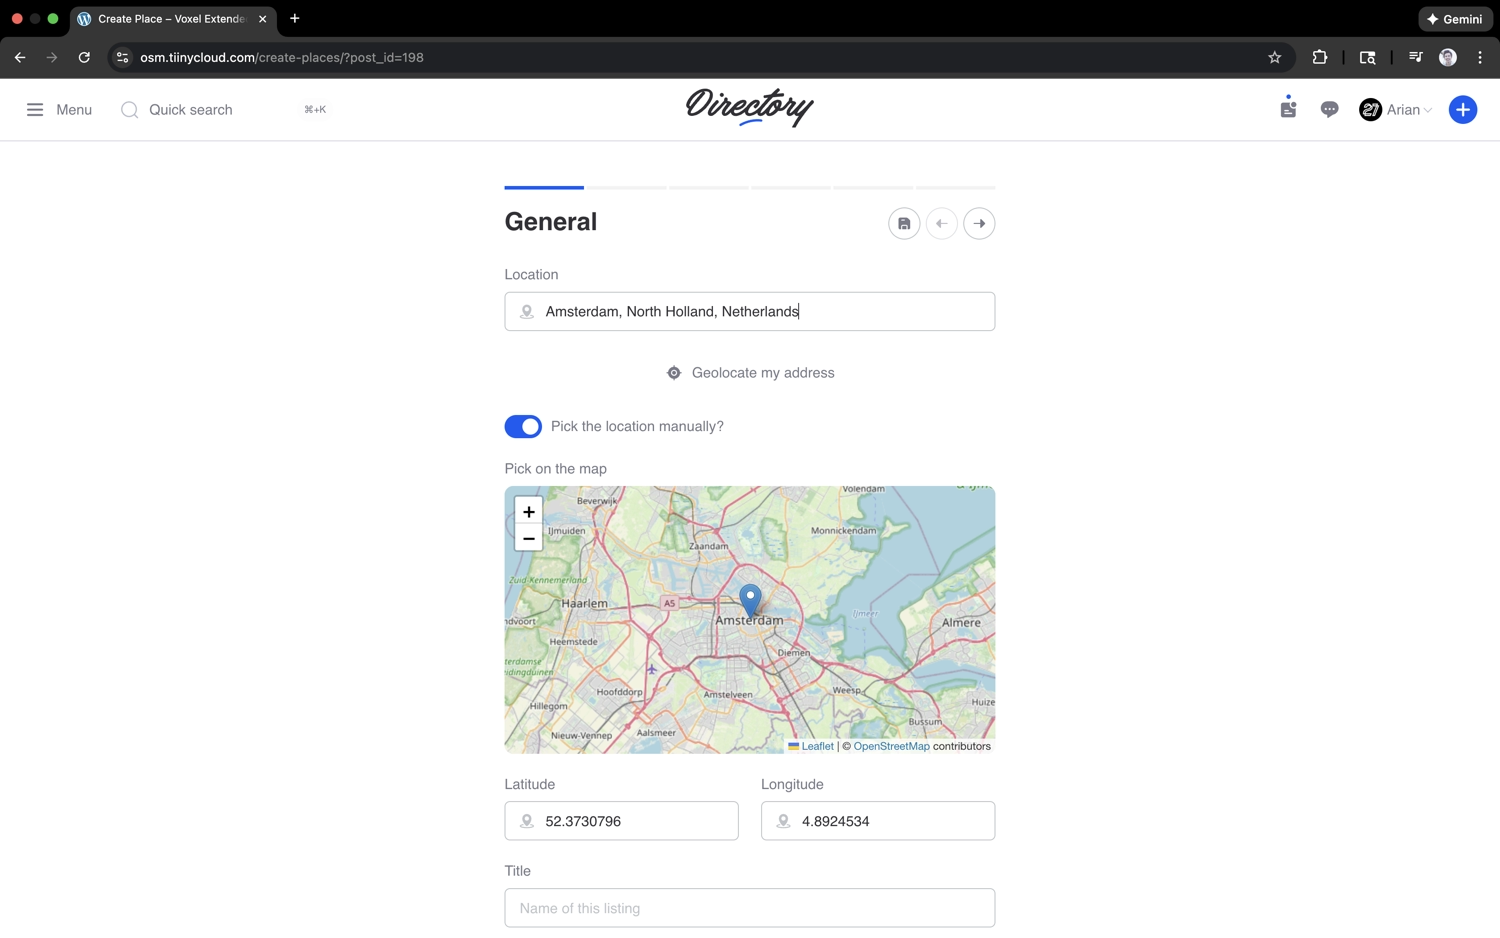Click the blue map marker pin
The width and height of the screenshot is (1500, 938).
coord(750,600)
